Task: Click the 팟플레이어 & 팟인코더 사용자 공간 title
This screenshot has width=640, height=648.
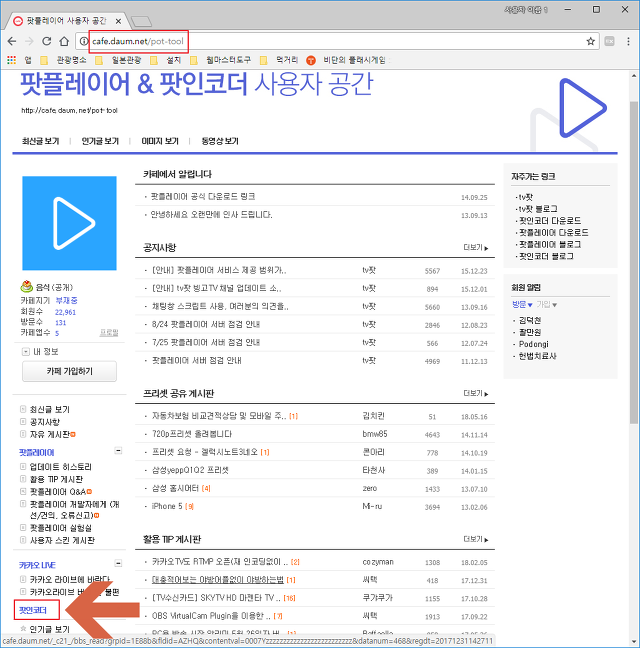Action: click(x=197, y=84)
